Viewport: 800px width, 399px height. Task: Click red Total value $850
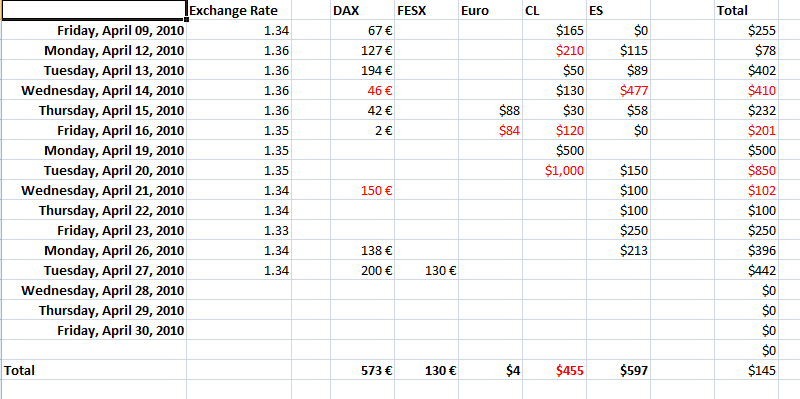pyautogui.click(x=746, y=170)
